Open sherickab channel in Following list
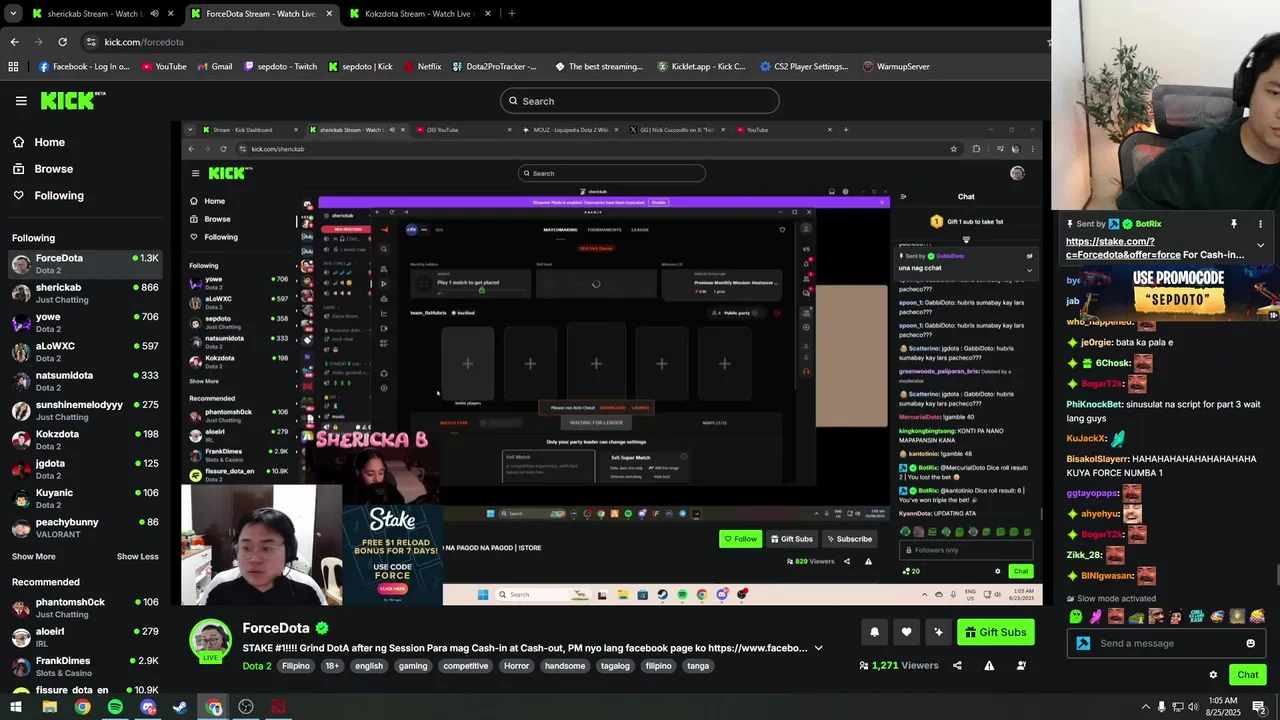The height and width of the screenshot is (720, 1280). [84, 293]
